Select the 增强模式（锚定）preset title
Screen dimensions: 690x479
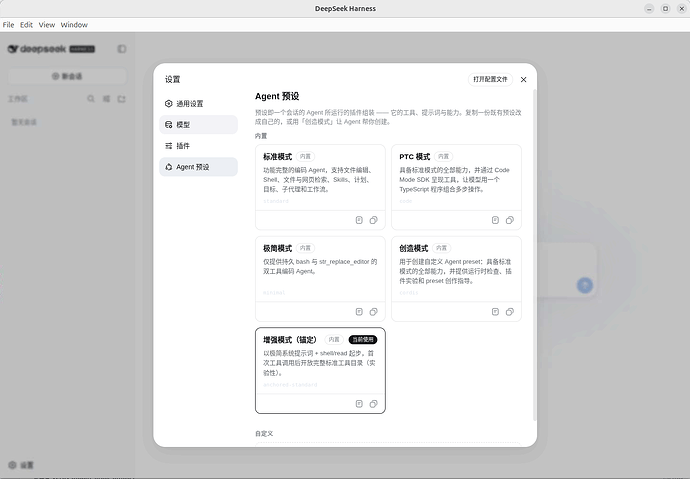click(290, 340)
